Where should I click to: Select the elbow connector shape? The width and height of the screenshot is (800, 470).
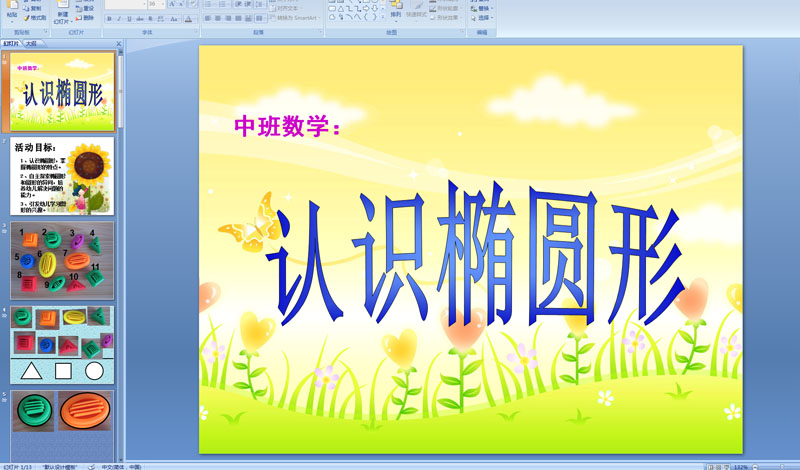[349, 9]
